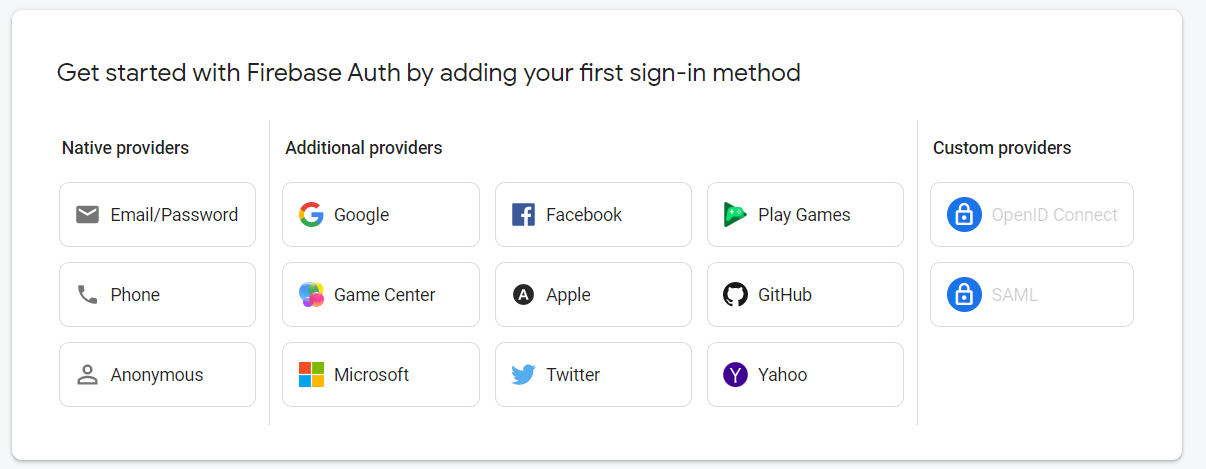
Task: Select the GitHub provider card
Action: click(805, 294)
